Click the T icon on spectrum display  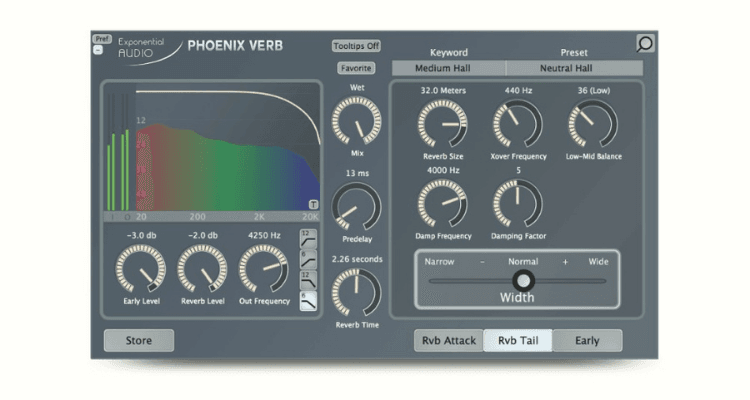[x=314, y=205]
